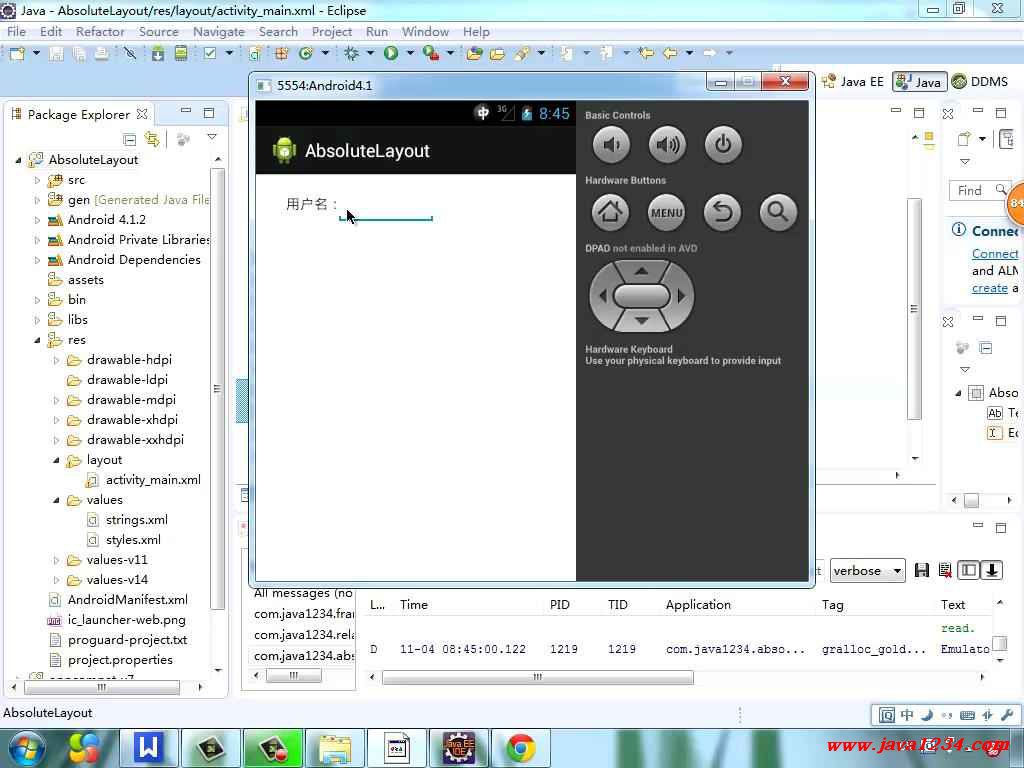Click the AbsoluteLayout app launcher icon
Image resolution: width=1024 pixels, height=768 pixels.
pyautogui.click(x=284, y=150)
